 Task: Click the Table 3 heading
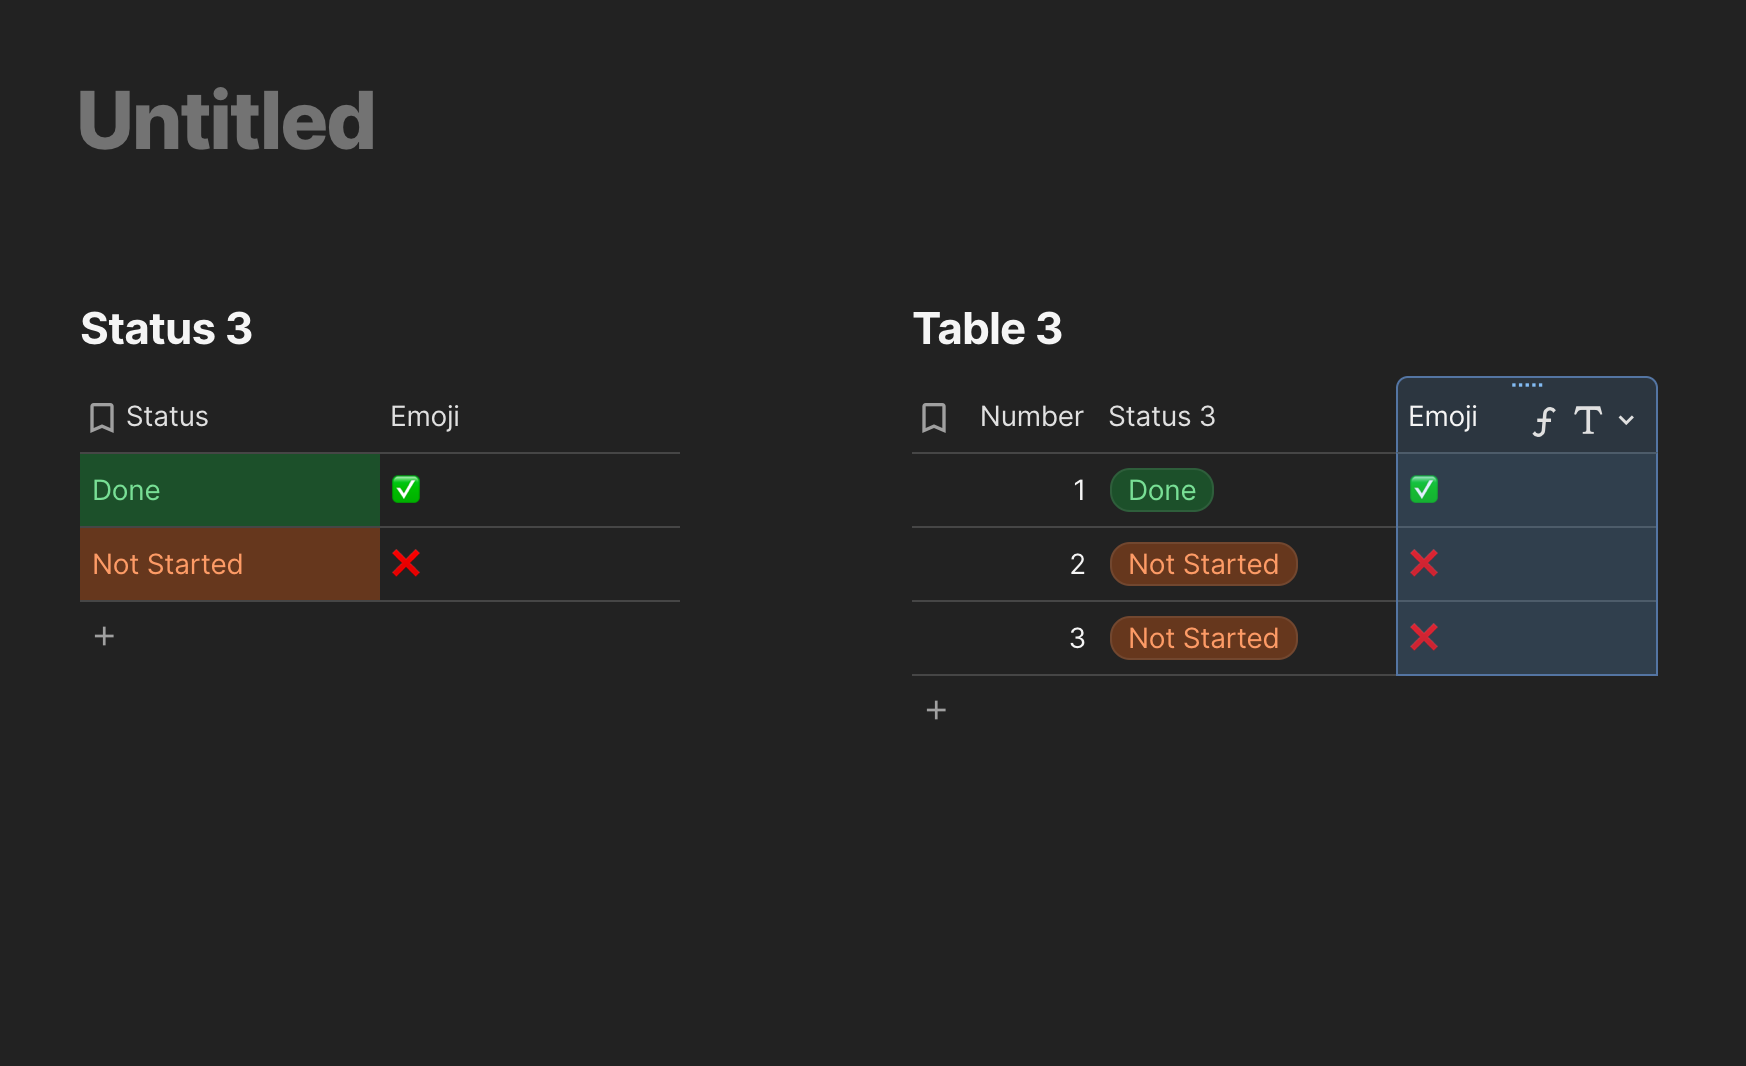[x=988, y=328]
